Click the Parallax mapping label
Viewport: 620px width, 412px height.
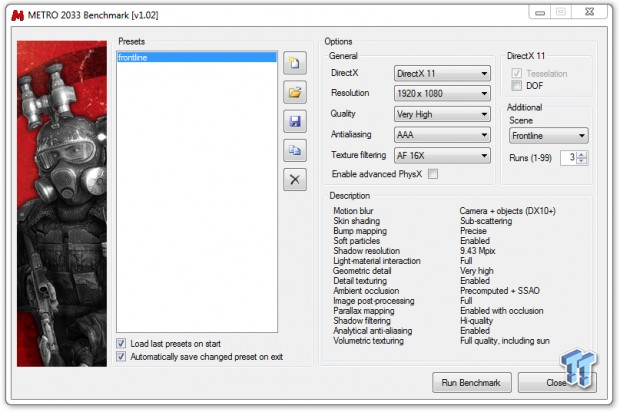(x=364, y=311)
